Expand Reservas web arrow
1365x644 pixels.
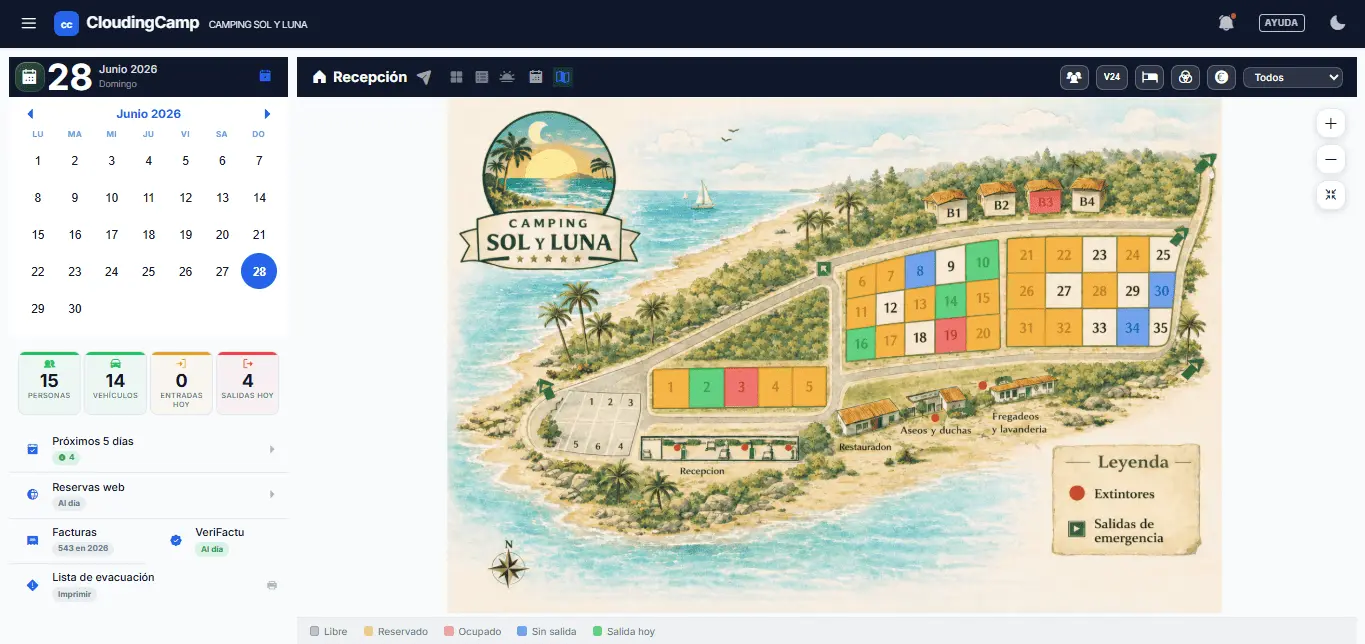click(272, 495)
